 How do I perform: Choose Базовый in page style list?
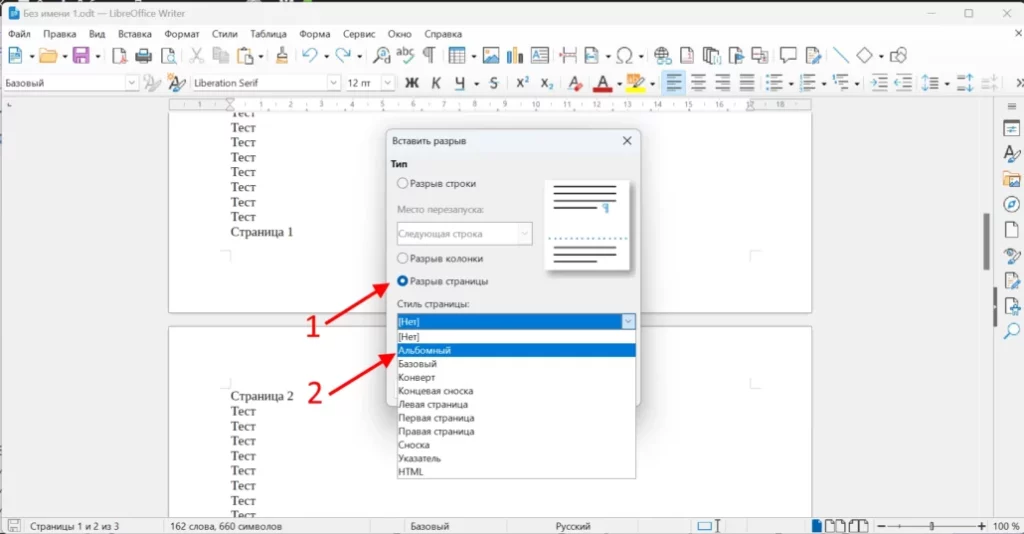coord(516,364)
